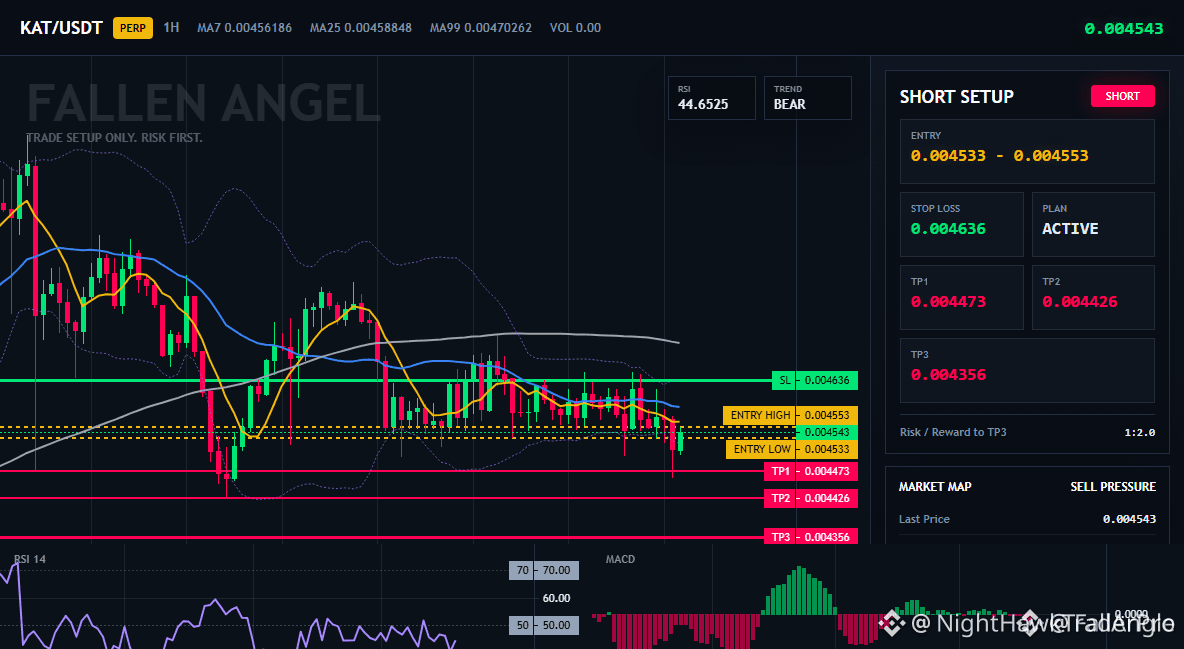Click the TRADE SETUP ONLY. RISK FIRST. text

[114, 138]
